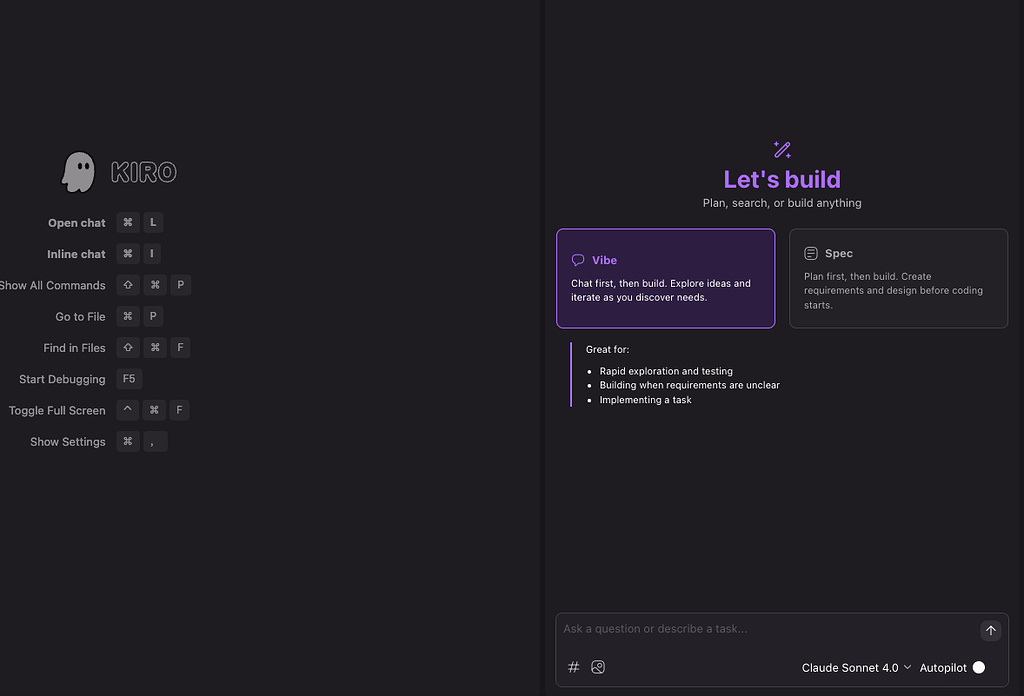The image size is (1024, 696).
Task: Click the Kiro ghost logo
Action: (78, 172)
